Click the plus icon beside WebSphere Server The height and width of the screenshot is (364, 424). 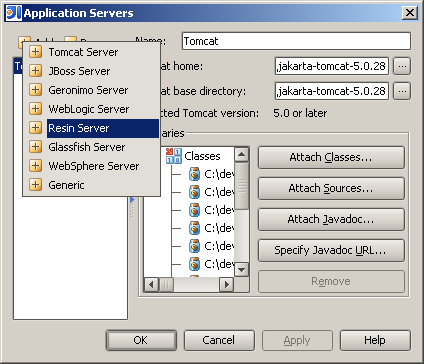(x=35, y=166)
